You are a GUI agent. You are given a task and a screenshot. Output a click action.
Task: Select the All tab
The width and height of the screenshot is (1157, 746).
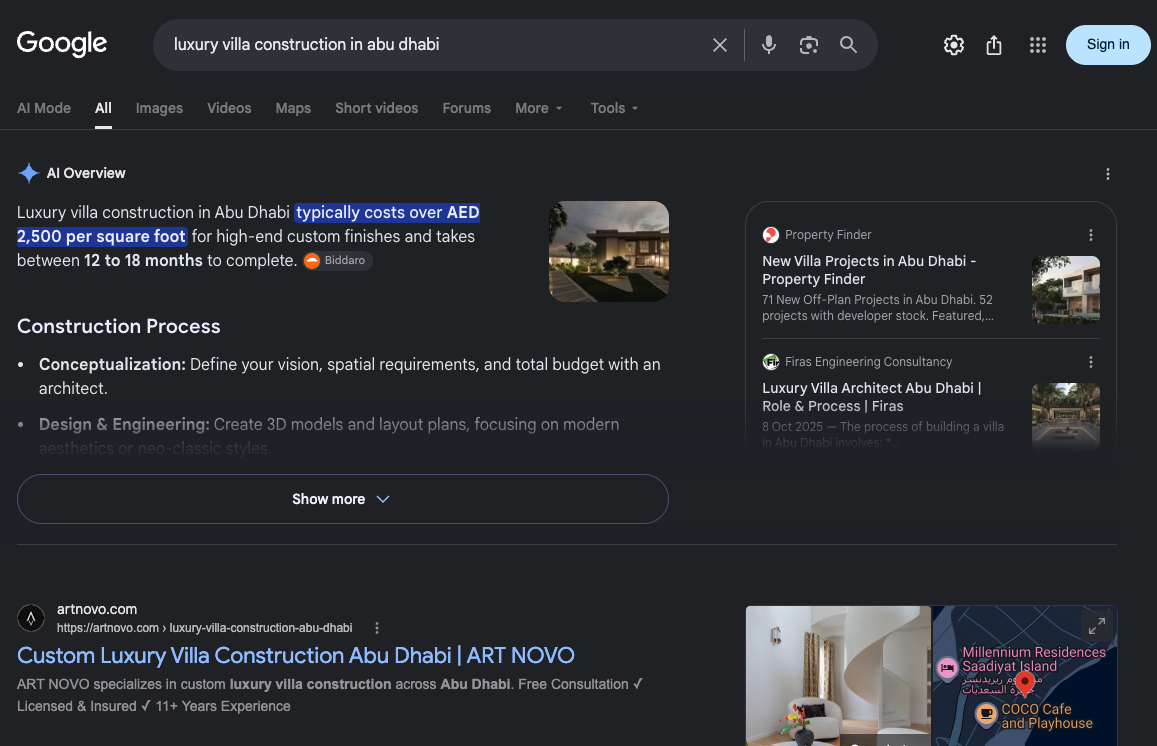[103, 108]
